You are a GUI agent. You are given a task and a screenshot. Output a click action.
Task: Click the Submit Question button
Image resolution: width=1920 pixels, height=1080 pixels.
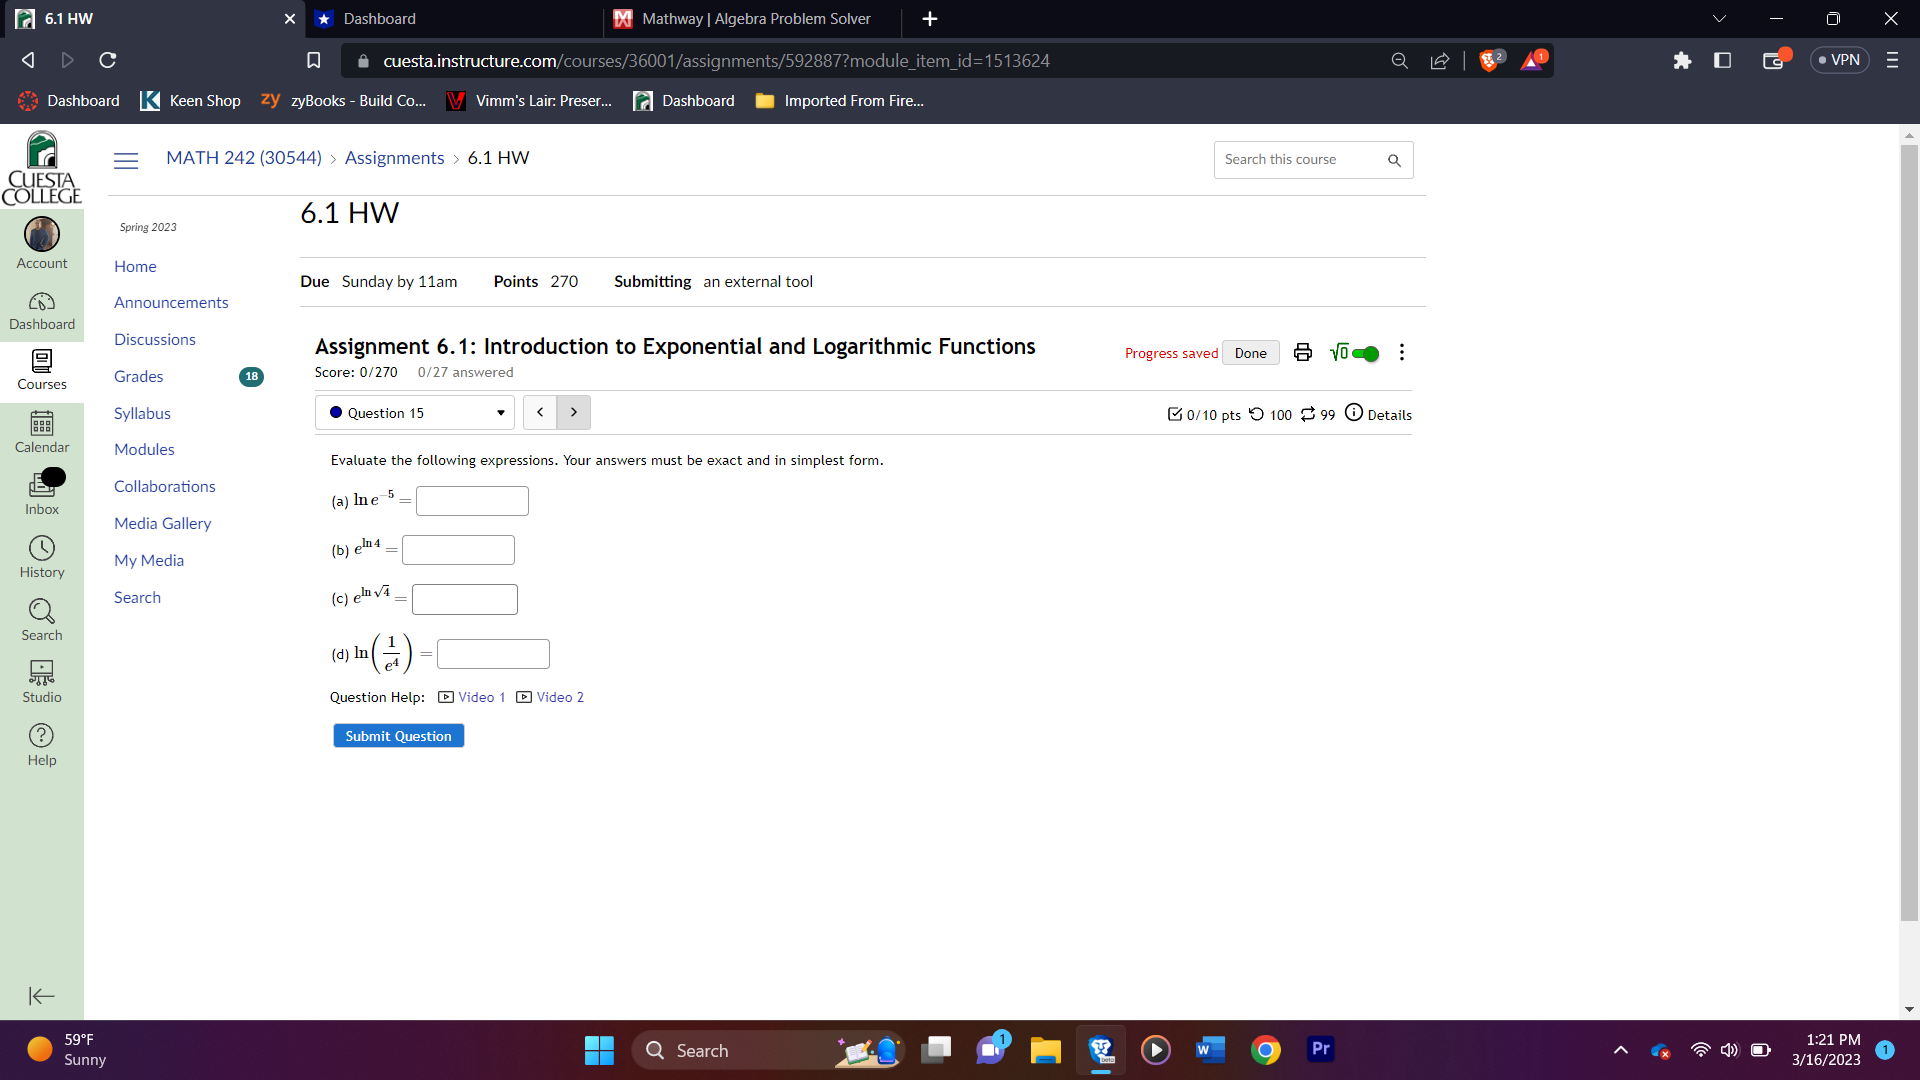point(398,735)
